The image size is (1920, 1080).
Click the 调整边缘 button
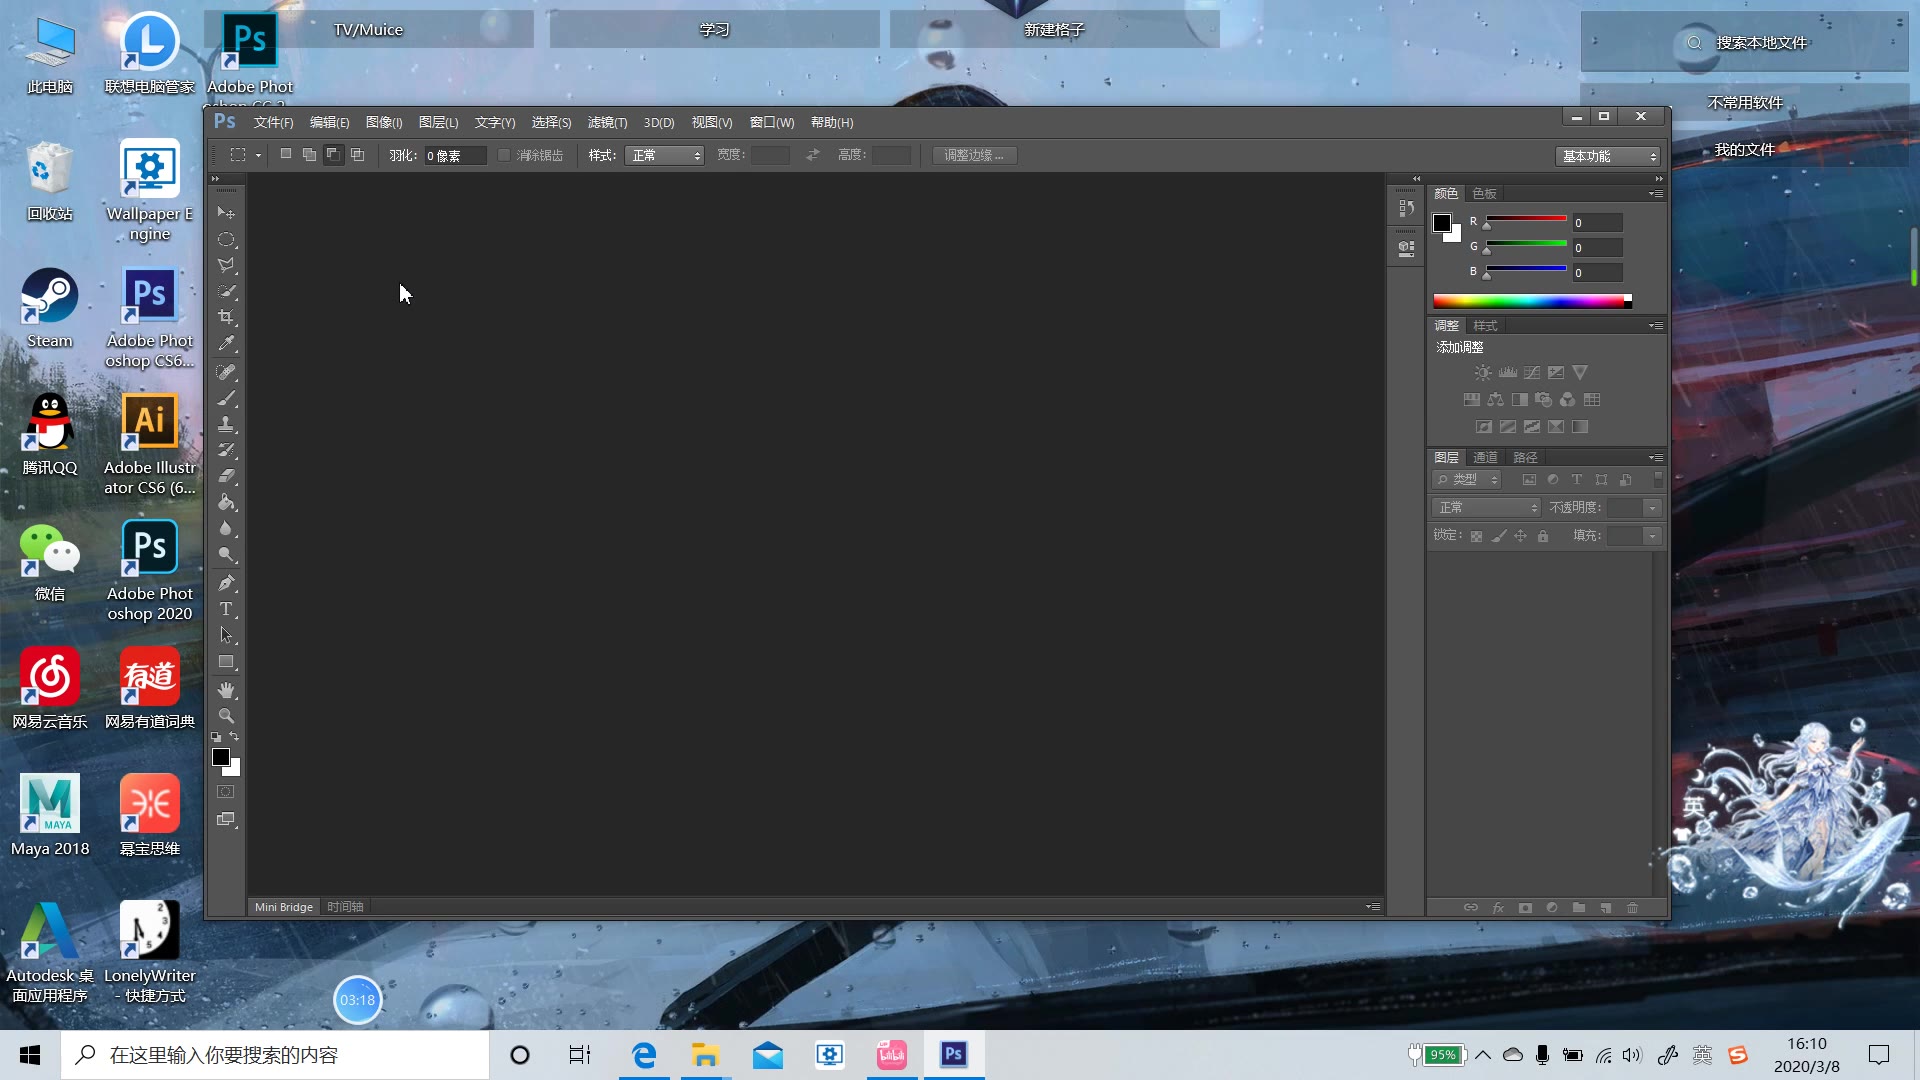[974, 155]
